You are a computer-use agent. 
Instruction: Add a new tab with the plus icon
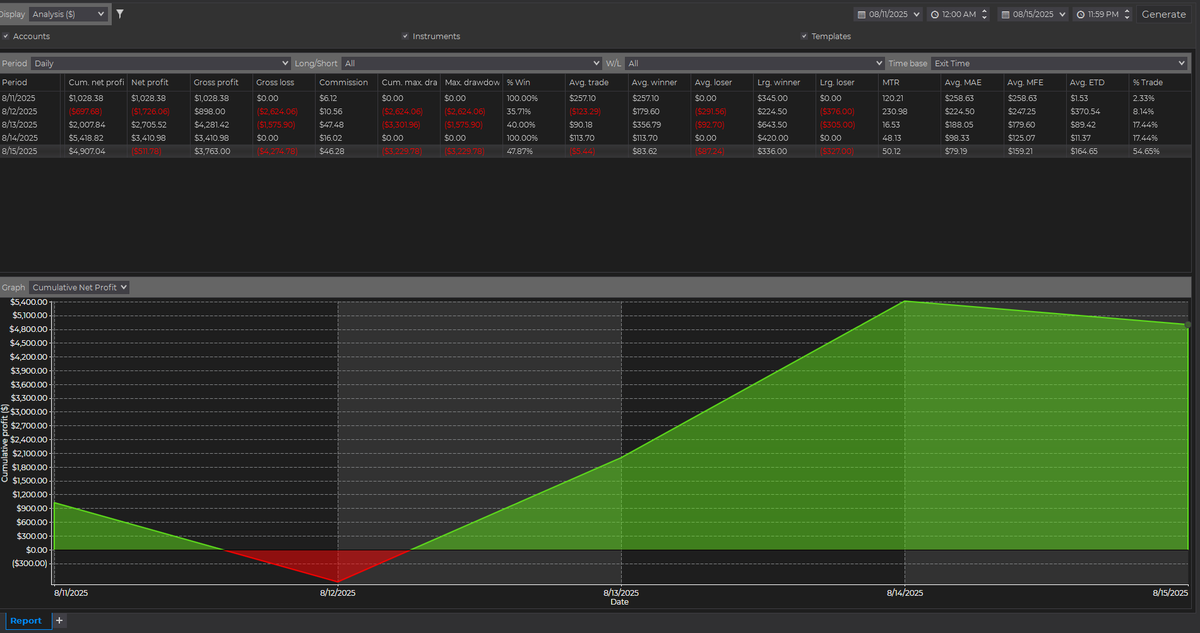click(59, 621)
